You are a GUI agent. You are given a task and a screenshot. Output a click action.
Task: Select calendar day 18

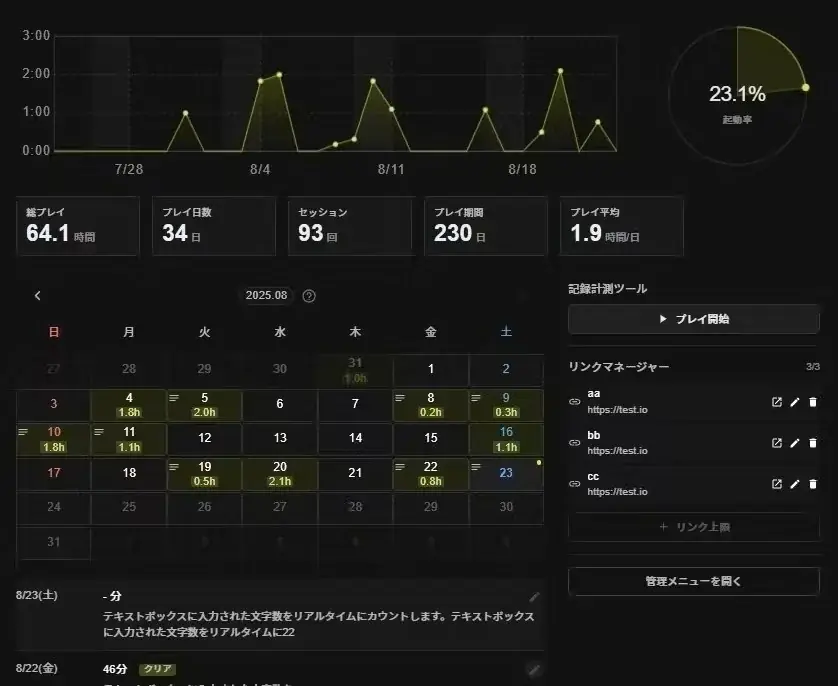[129, 474]
